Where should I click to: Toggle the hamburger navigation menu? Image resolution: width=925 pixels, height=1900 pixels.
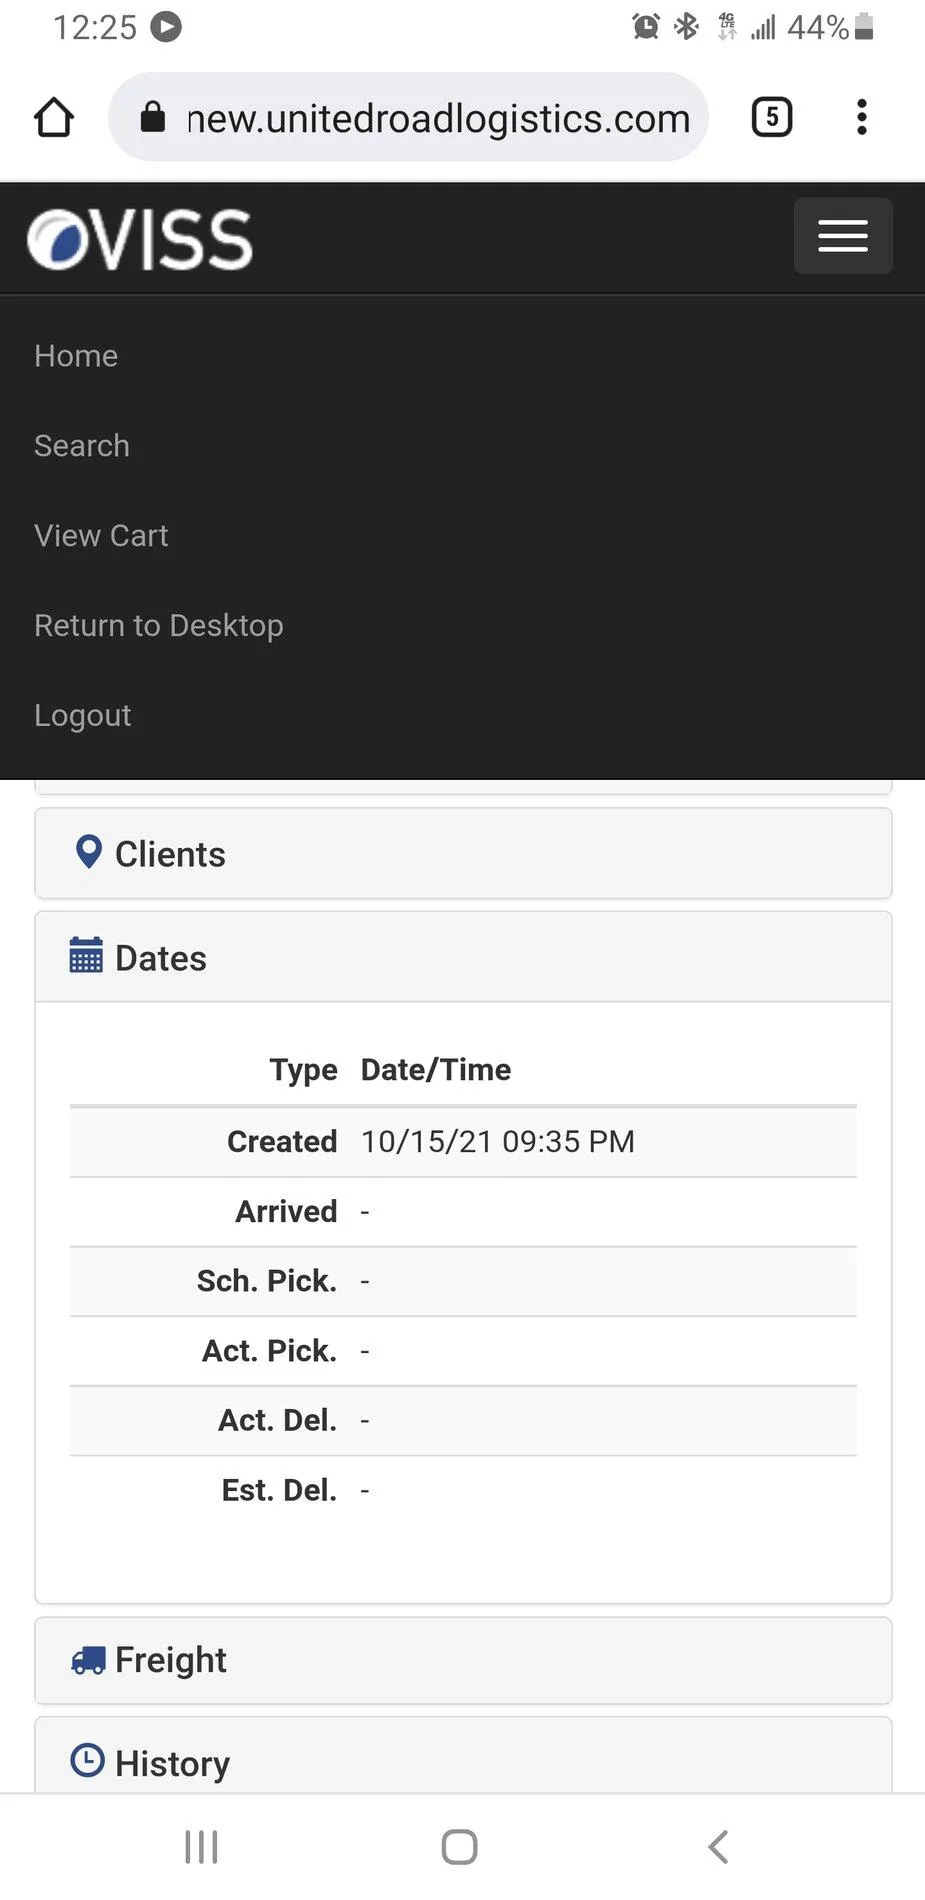pyautogui.click(x=843, y=236)
